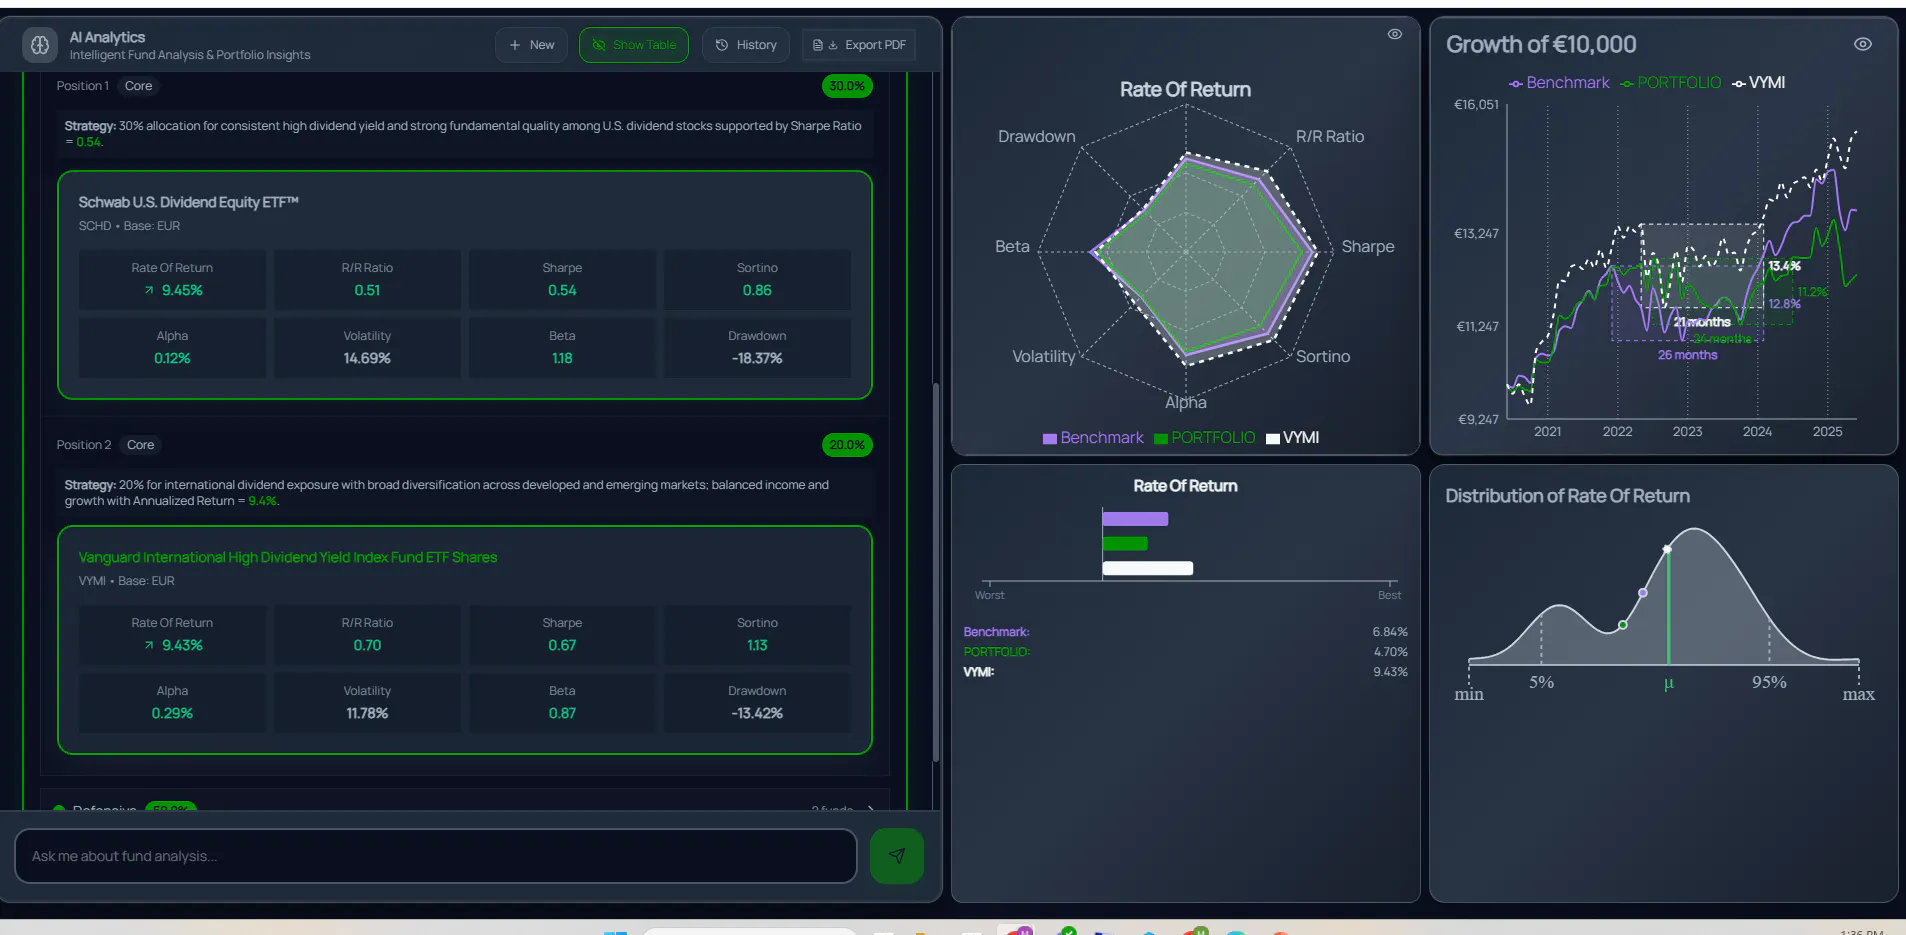Viewport: 1906px width, 935px height.
Task: Click the Core tag beside Position 1
Action: click(x=139, y=86)
